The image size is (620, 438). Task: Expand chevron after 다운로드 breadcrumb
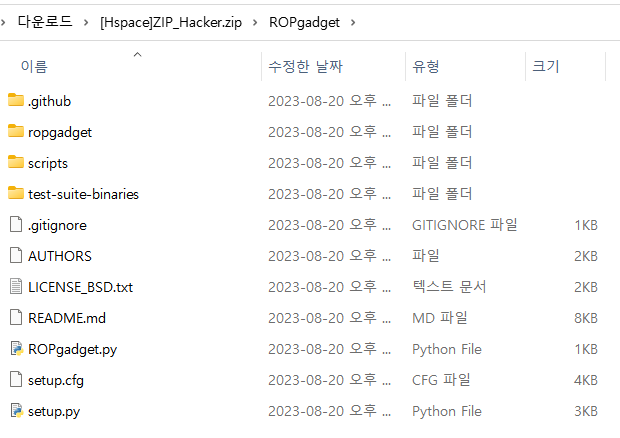click(86, 23)
